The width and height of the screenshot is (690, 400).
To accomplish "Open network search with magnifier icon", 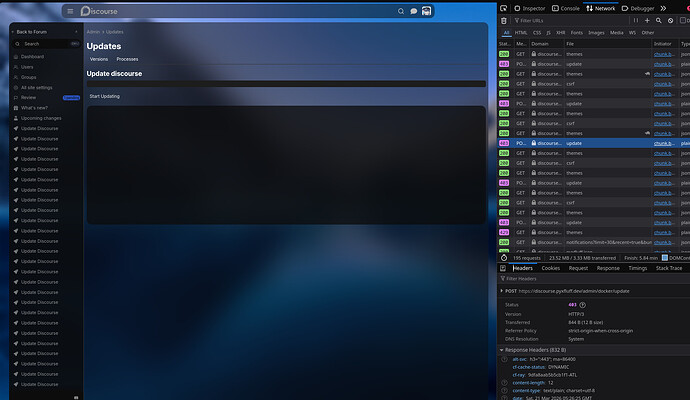I will pos(659,20).
